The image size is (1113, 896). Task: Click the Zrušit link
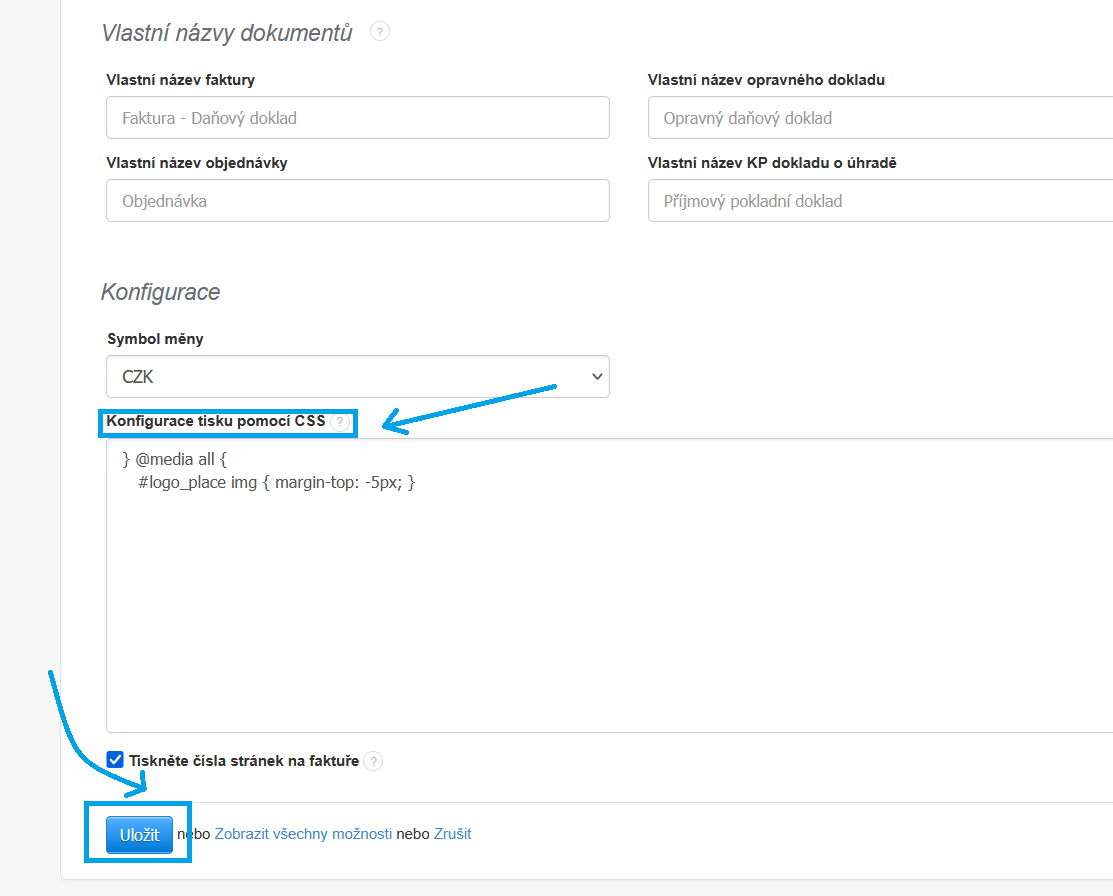coord(452,834)
